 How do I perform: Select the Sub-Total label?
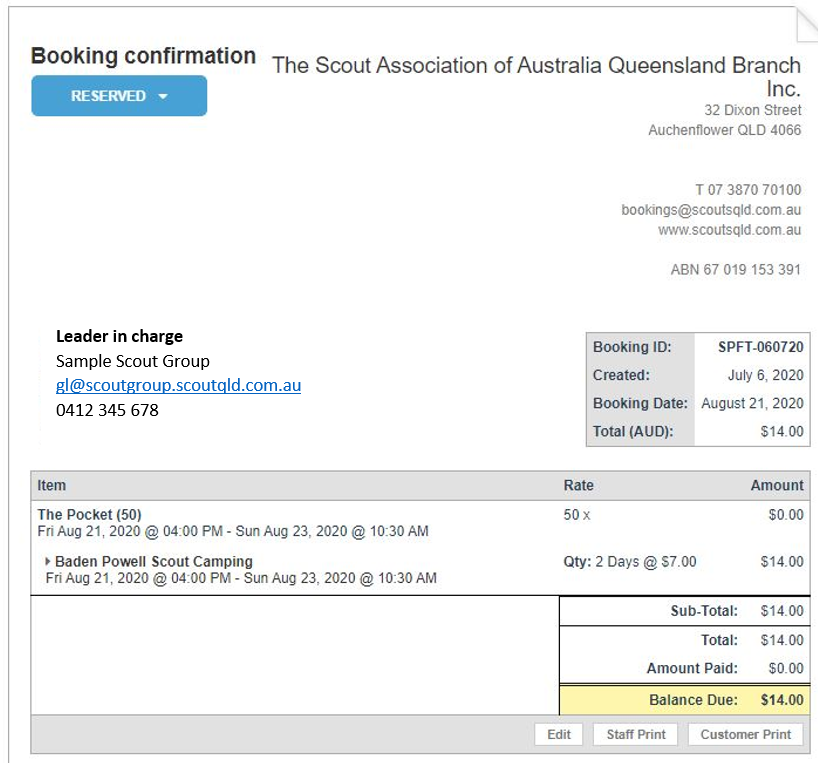click(704, 611)
